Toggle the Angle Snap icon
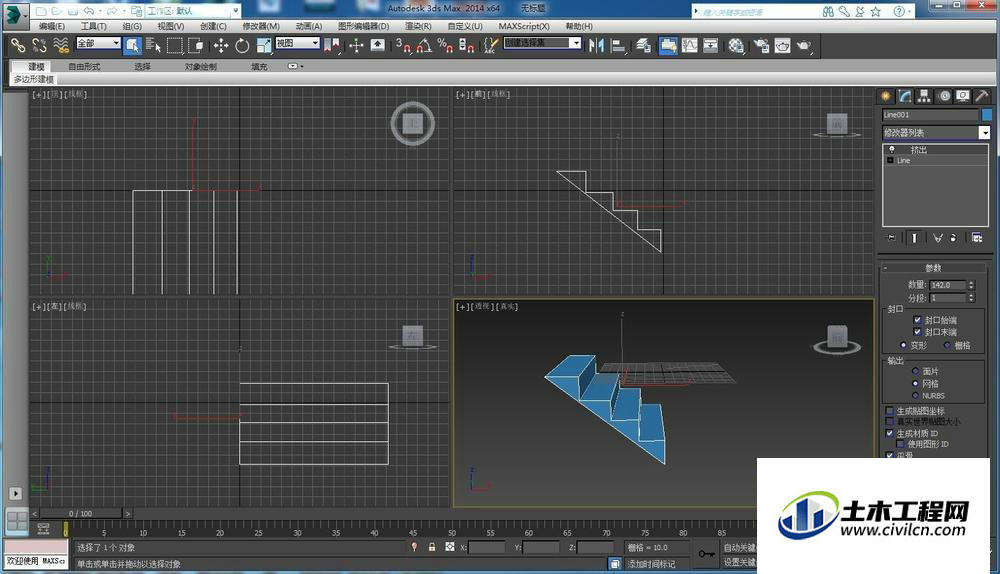The image size is (1000, 574). [424, 45]
